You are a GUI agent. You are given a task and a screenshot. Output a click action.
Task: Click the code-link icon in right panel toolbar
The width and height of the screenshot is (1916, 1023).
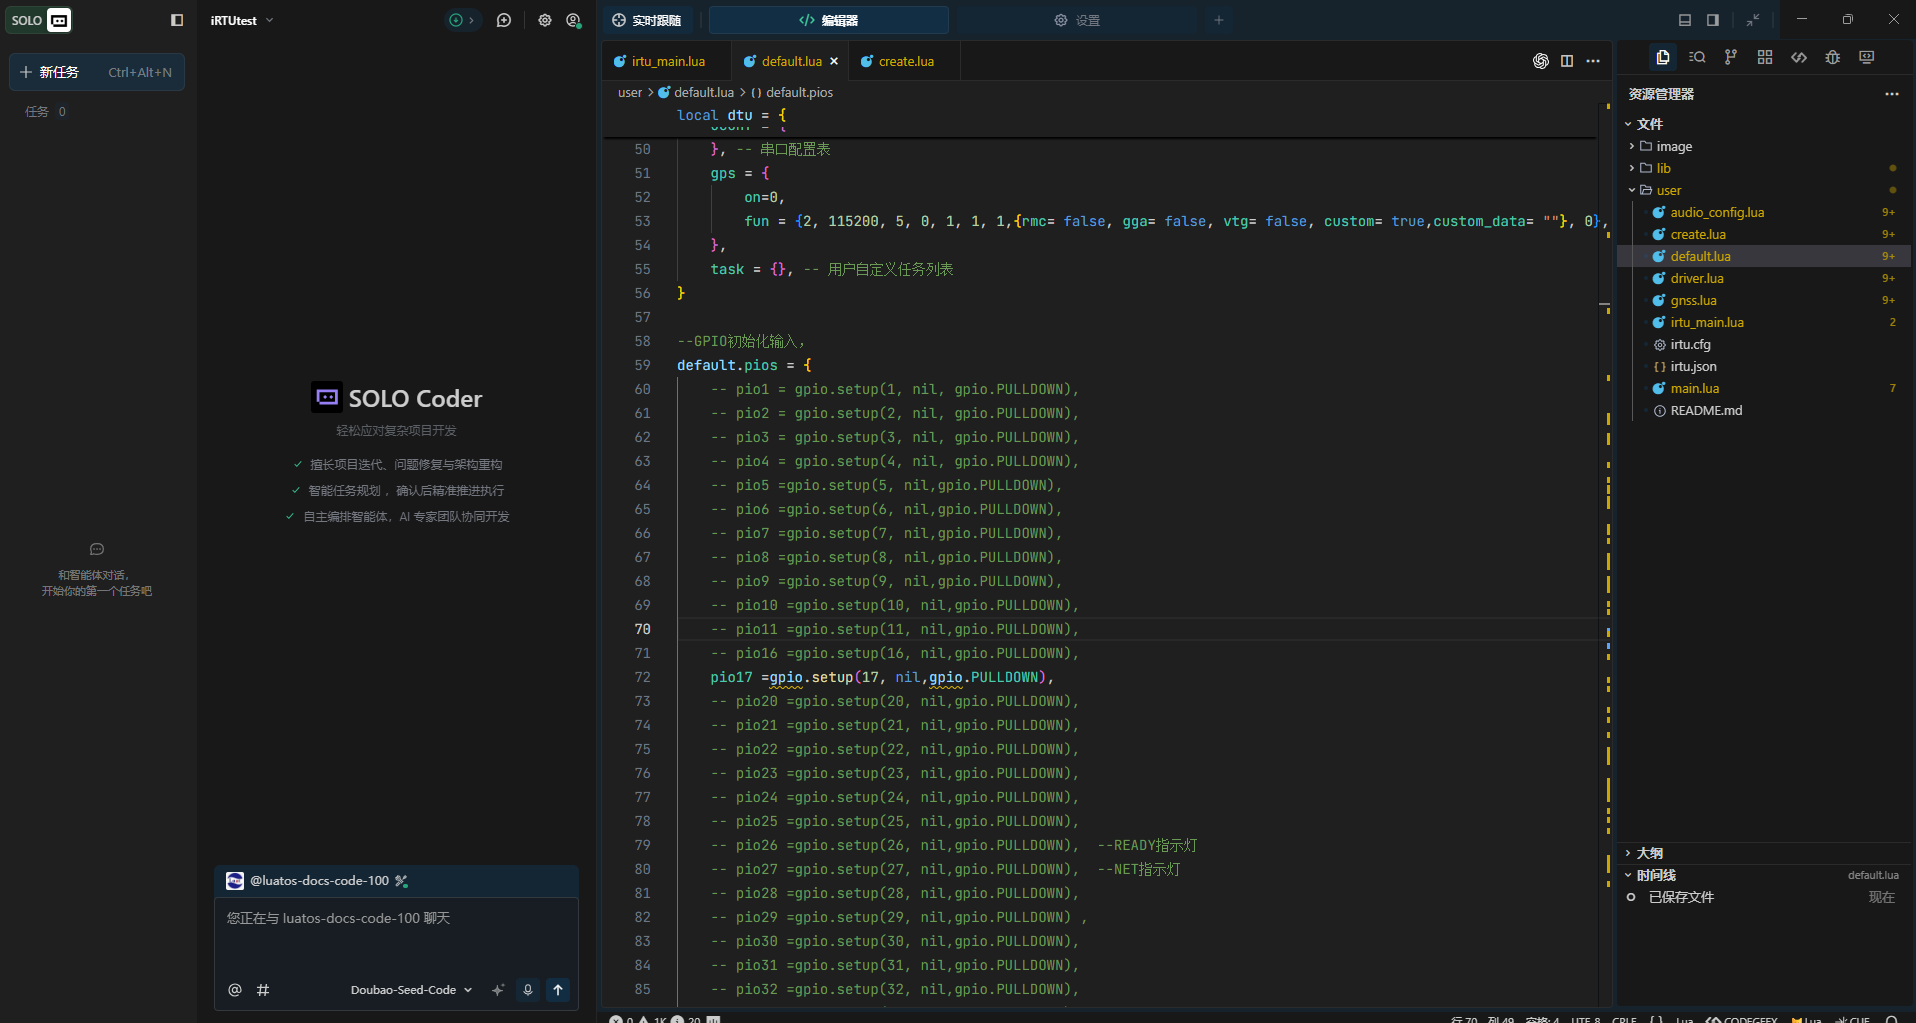(1799, 57)
